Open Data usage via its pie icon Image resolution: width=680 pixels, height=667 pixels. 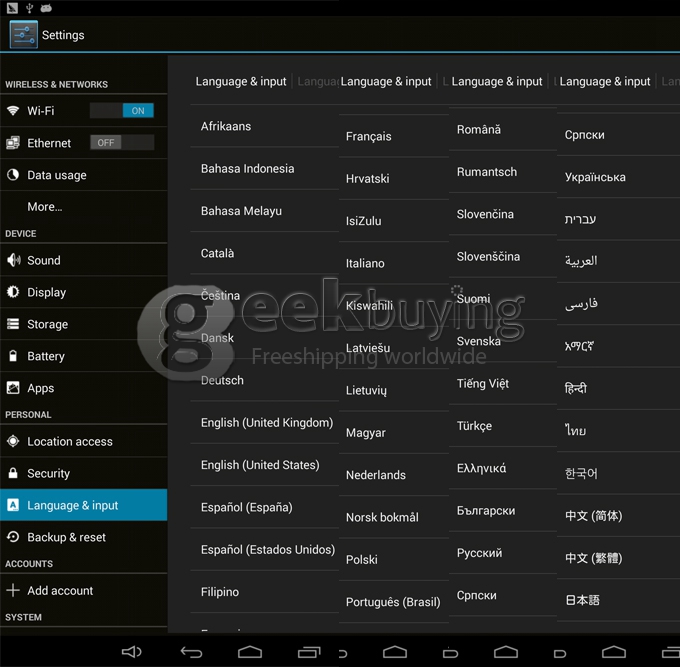[x=13, y=175]
